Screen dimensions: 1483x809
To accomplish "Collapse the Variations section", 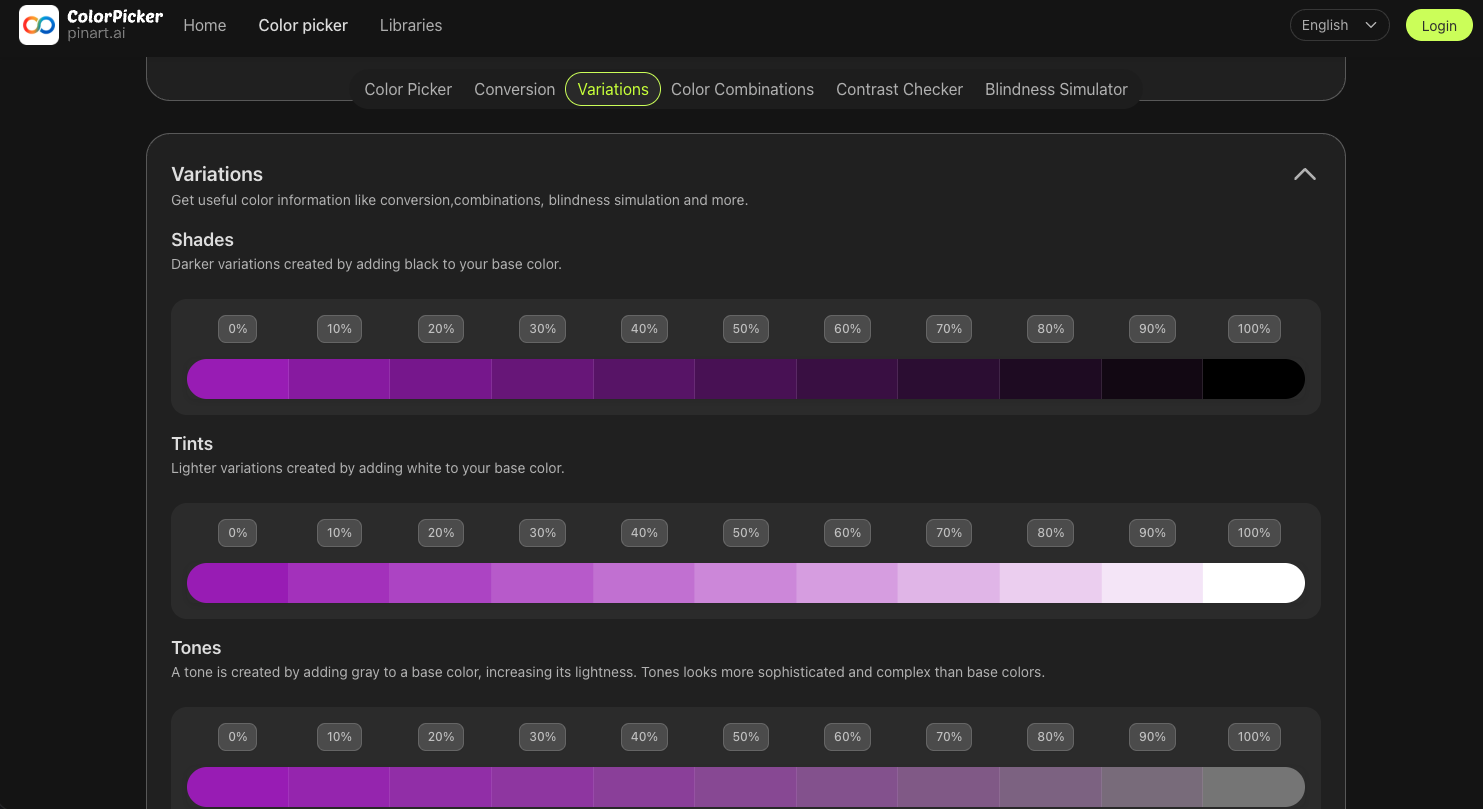I will [1304, 174].
